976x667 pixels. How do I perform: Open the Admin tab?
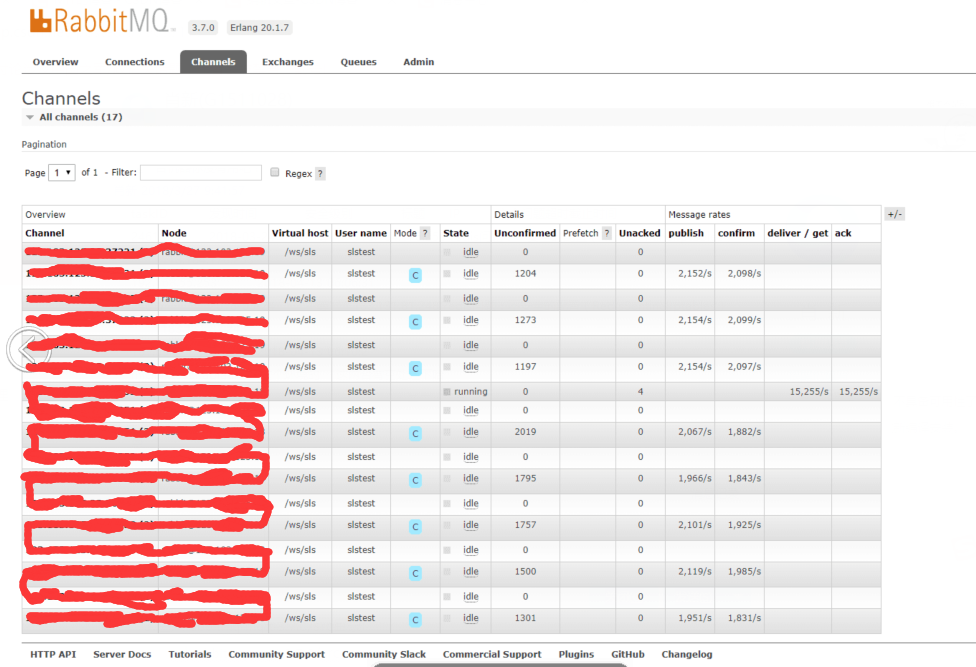pos(418,62)
